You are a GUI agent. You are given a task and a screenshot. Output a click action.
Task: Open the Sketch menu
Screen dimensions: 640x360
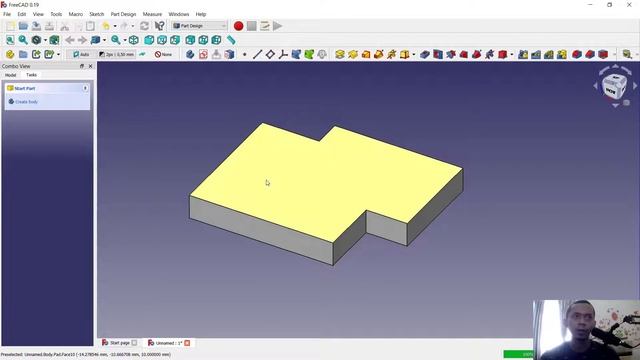click(97, 14)
